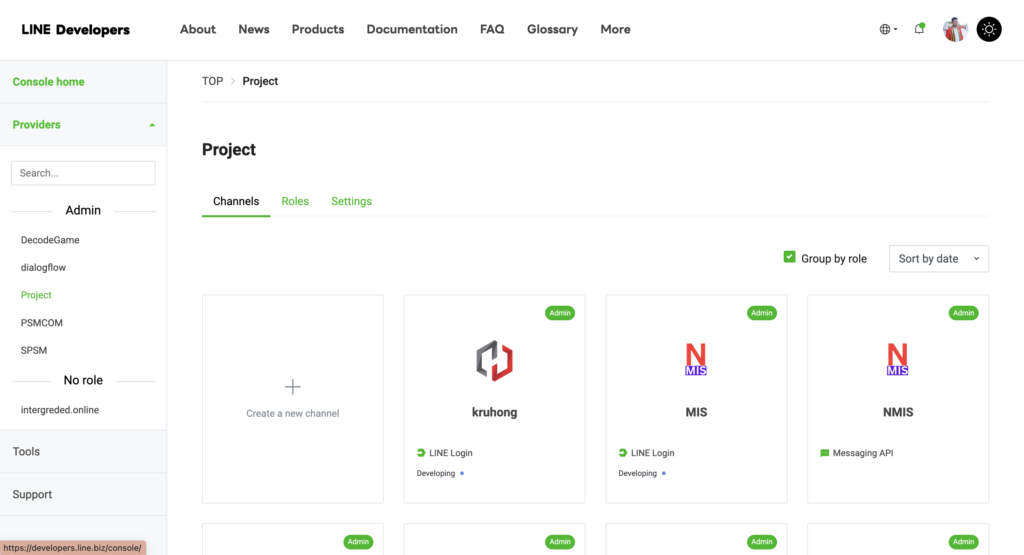Click the kruhong channel logo
This screenshot has width=1024, height=555.
click(494, 360)
